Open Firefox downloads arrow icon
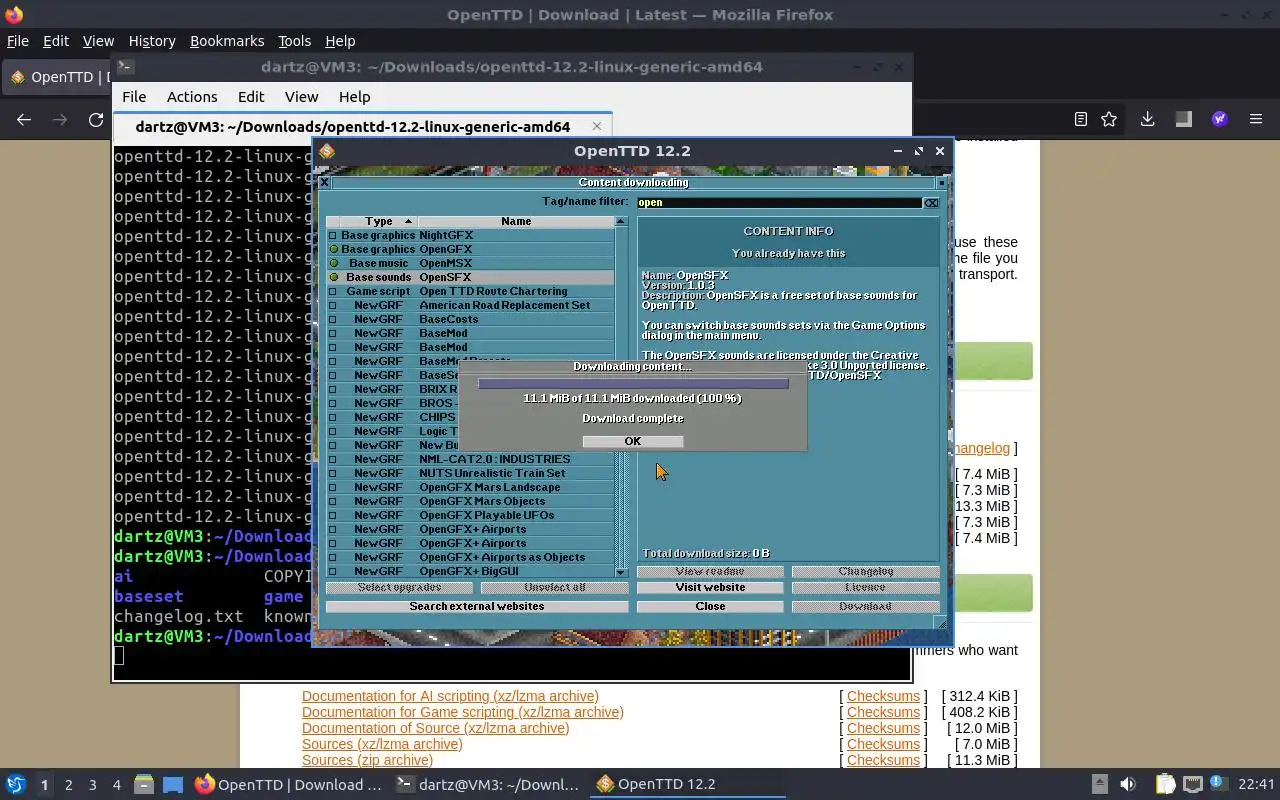Image resolution: width=1280 pixels, height=800 pixels. [1147, 119]
